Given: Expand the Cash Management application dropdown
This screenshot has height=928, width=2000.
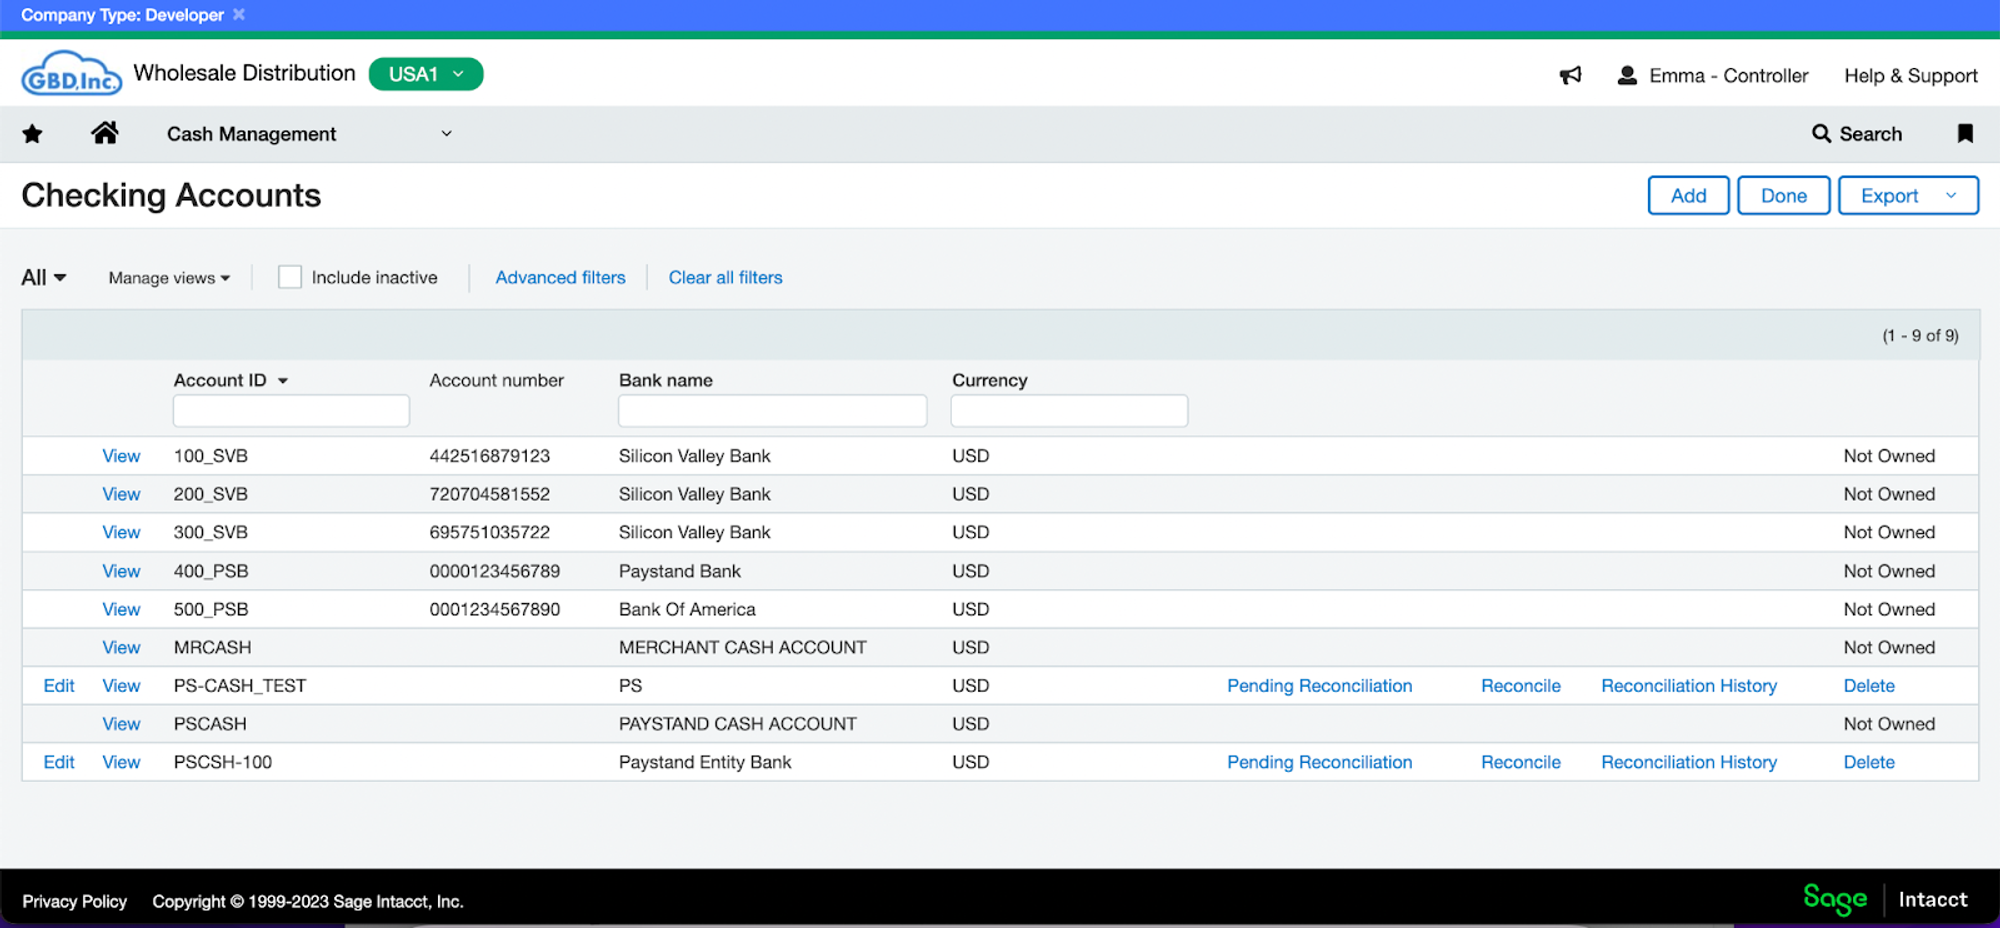Looking at the screenshot, I should pos(446,133).
